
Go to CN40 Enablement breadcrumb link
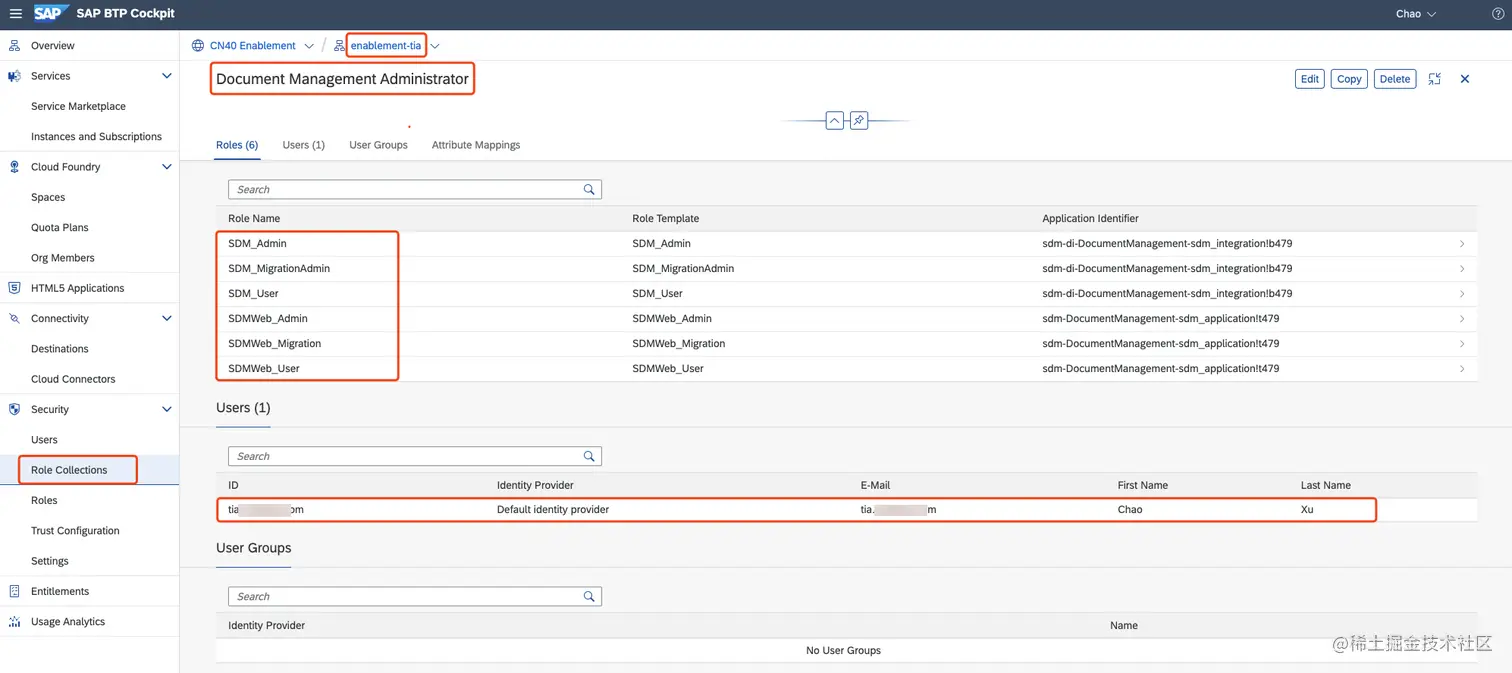click(x=253, y=46)
